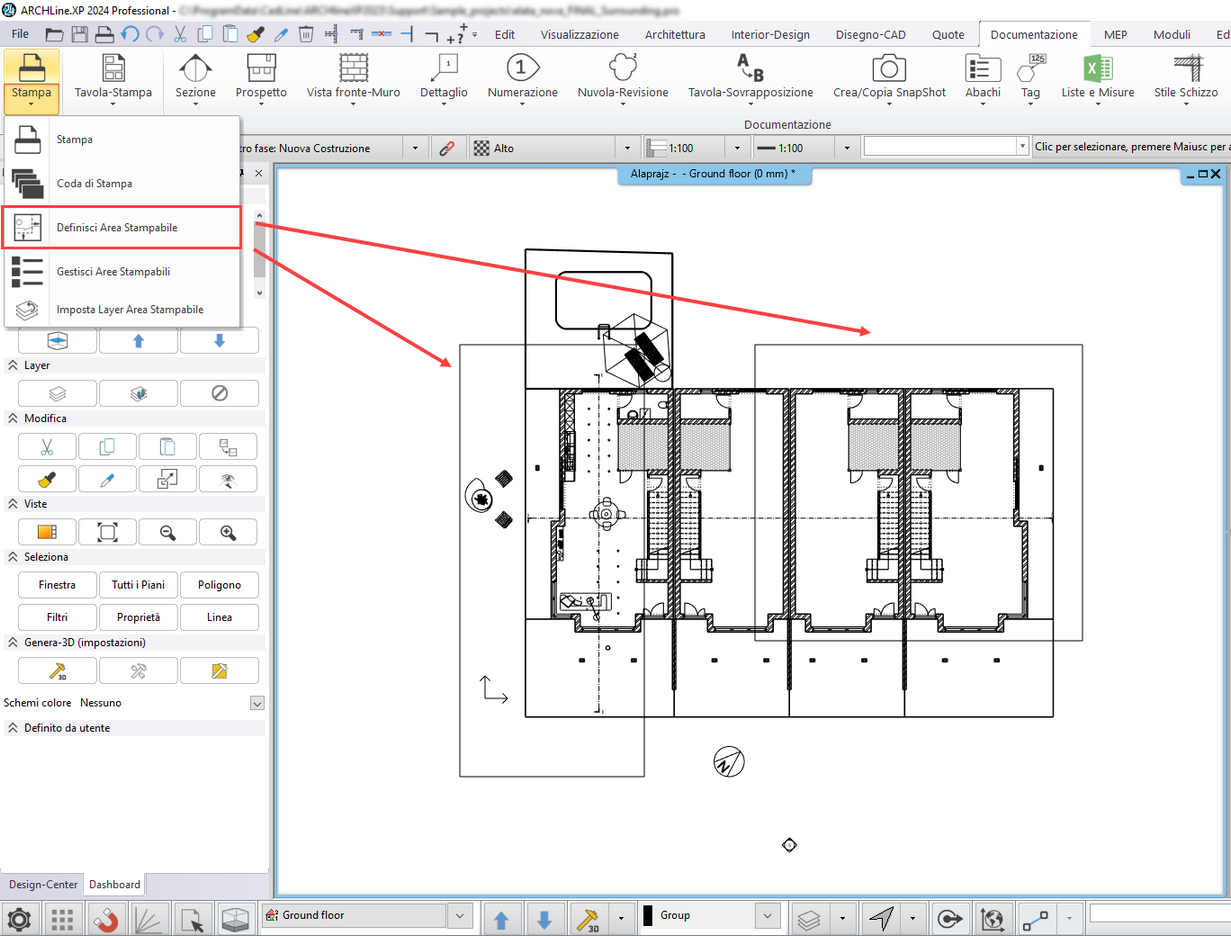The height and width of the screenshot is (936, 1231).
Task: Click Vista fronte-Muro brick icon
Action: [353, 68]
